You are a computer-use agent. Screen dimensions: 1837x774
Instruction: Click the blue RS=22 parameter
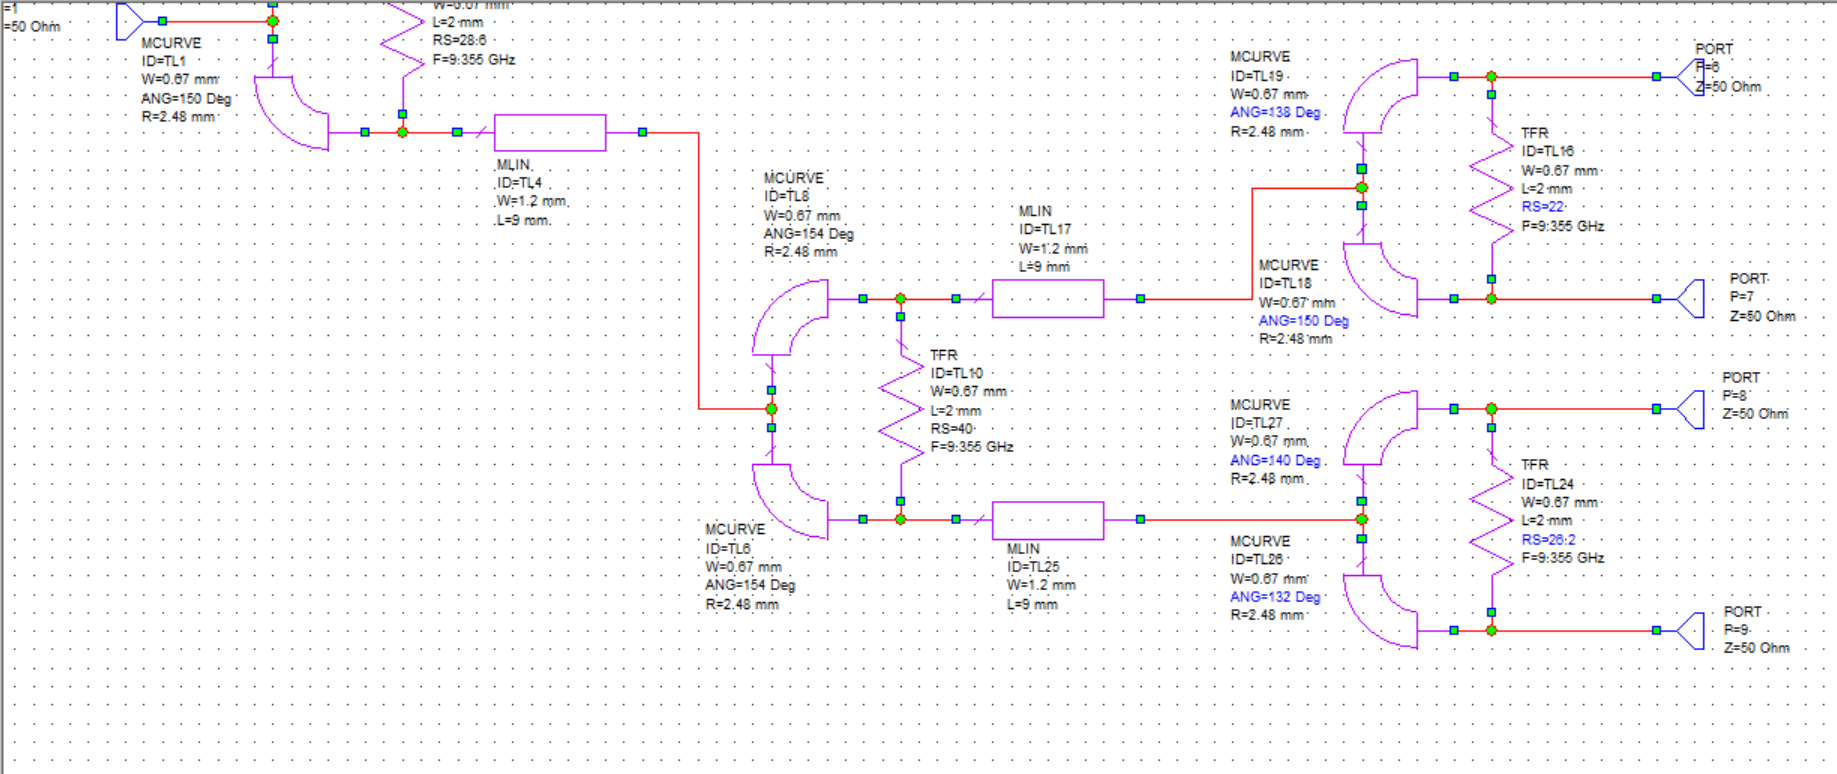point(1543,207)
